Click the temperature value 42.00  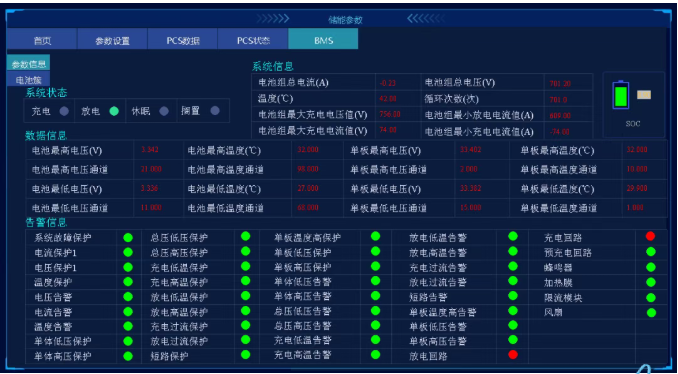click(388, 99)
